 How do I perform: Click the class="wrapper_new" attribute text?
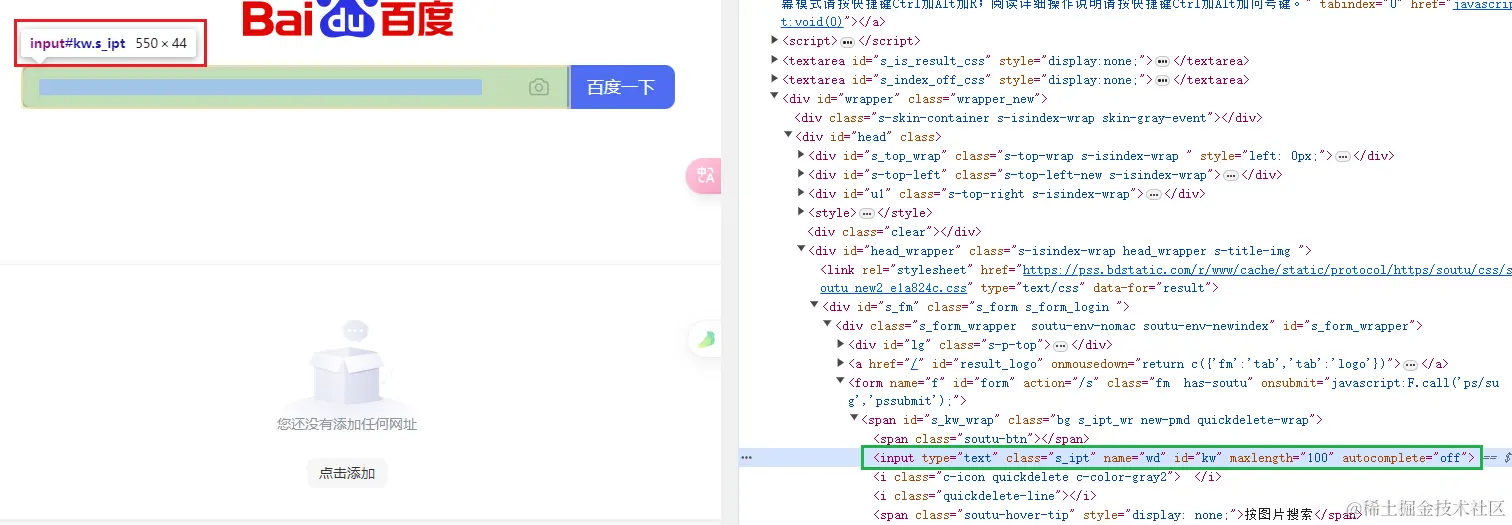pyautogui.click(x=976, y=99)
